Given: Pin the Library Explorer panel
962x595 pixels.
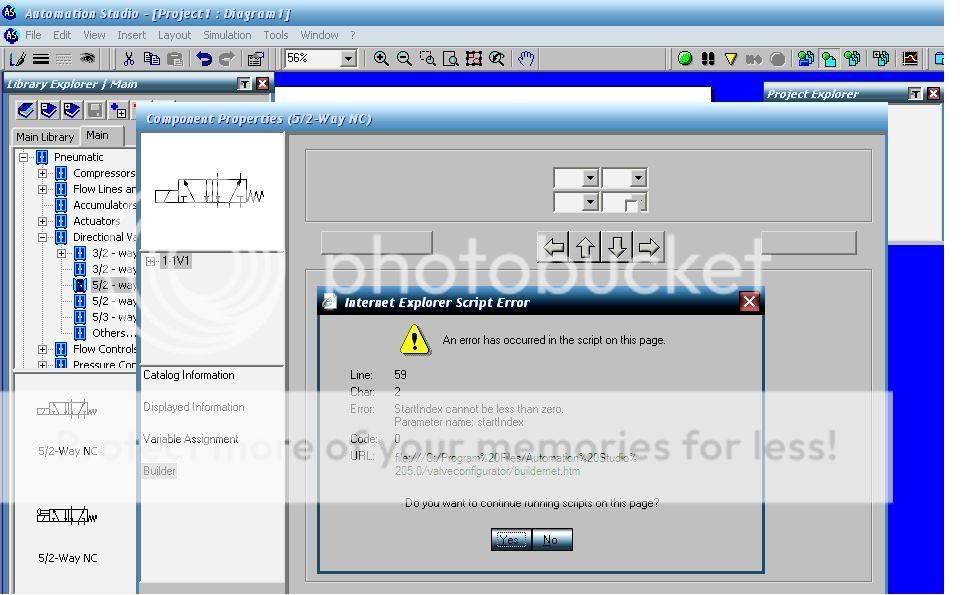Looking at the screenshot, I should point(244,84).
